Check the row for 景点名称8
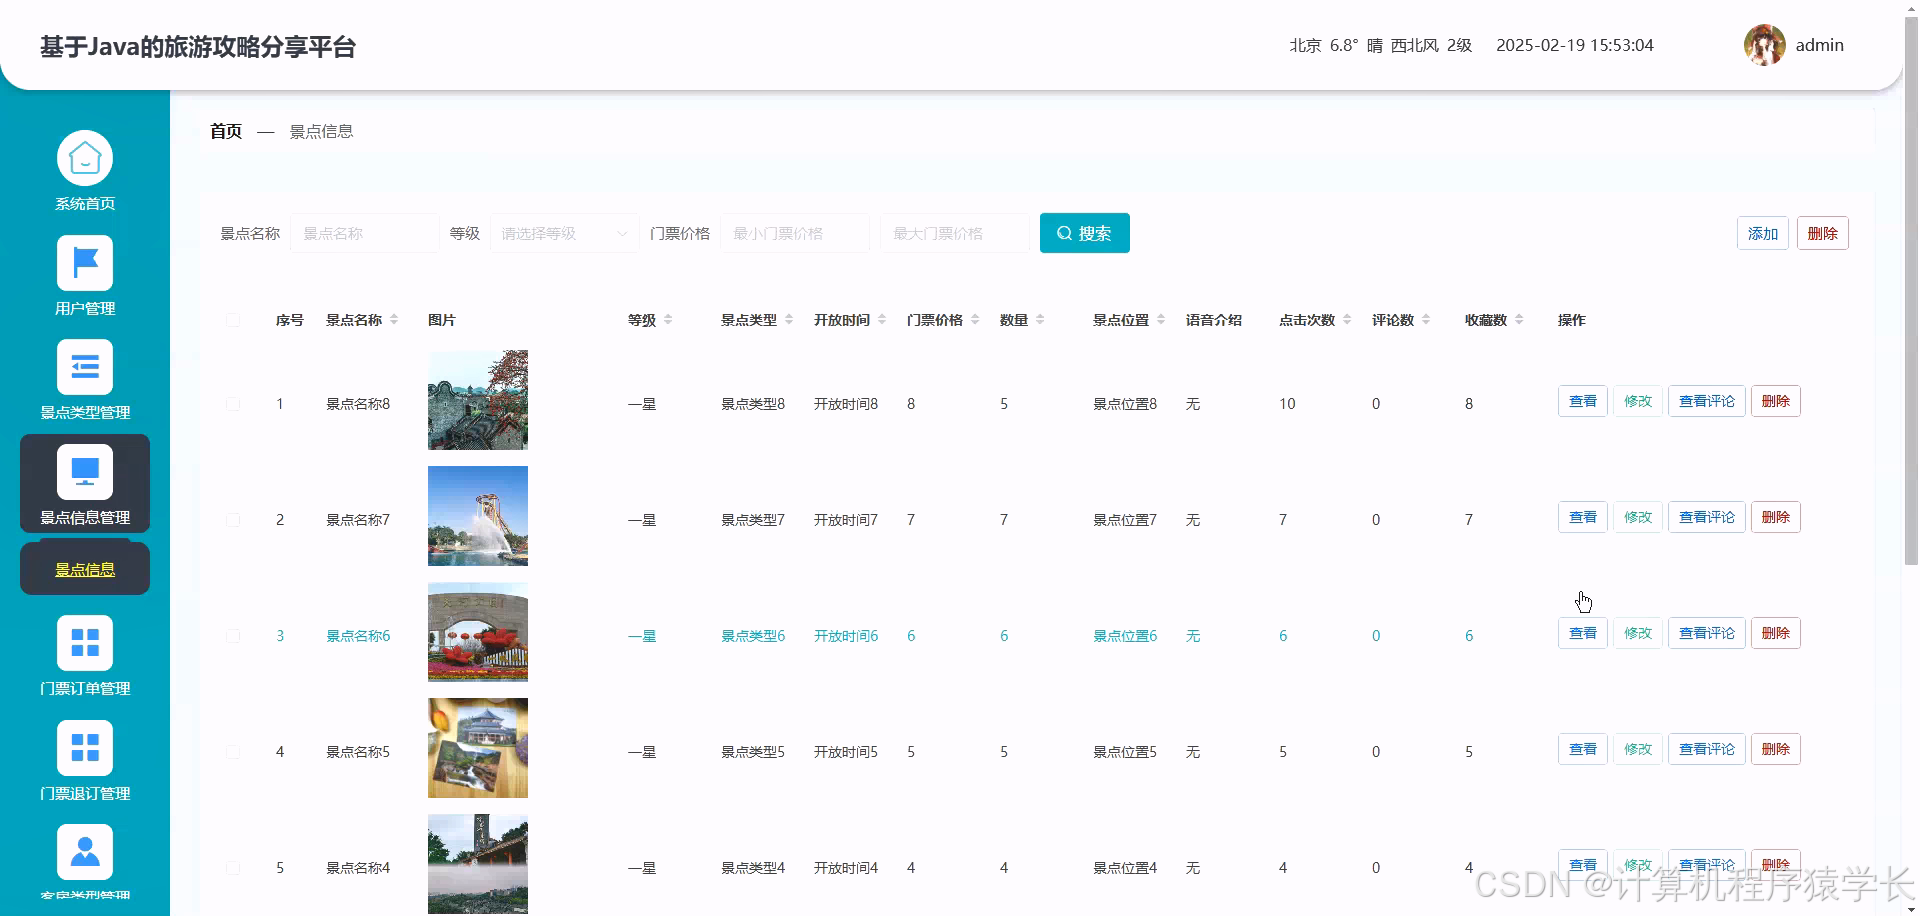 [233, 404]
